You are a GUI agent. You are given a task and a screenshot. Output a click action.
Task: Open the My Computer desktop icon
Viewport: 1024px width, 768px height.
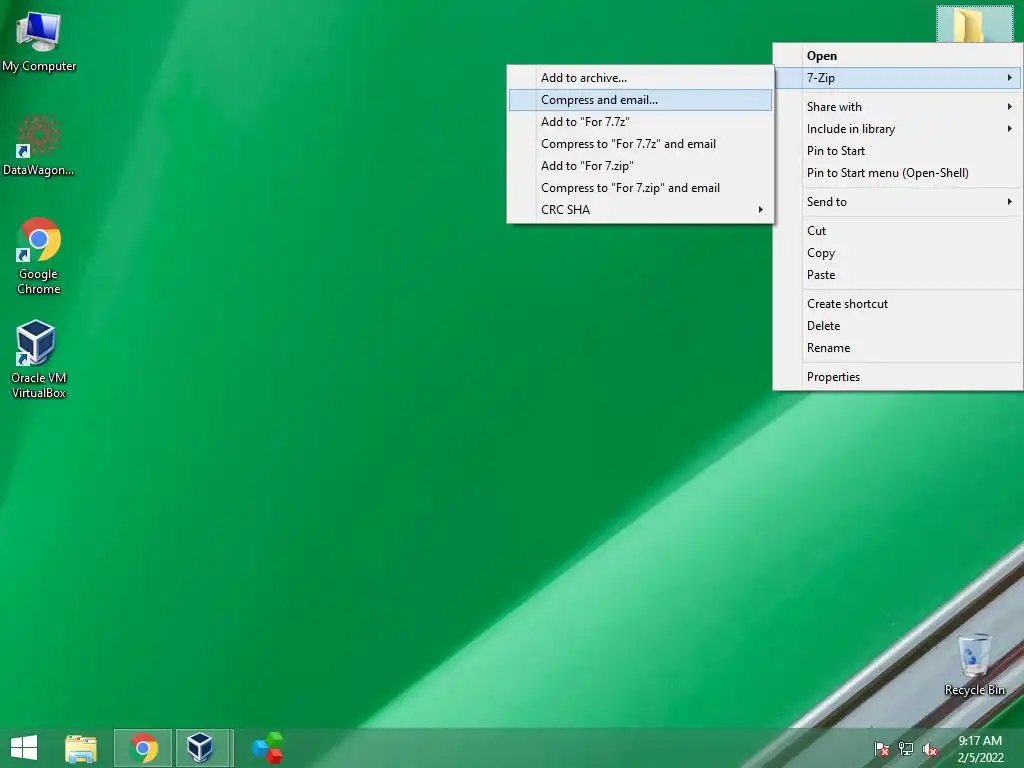(x=39, y=40)
